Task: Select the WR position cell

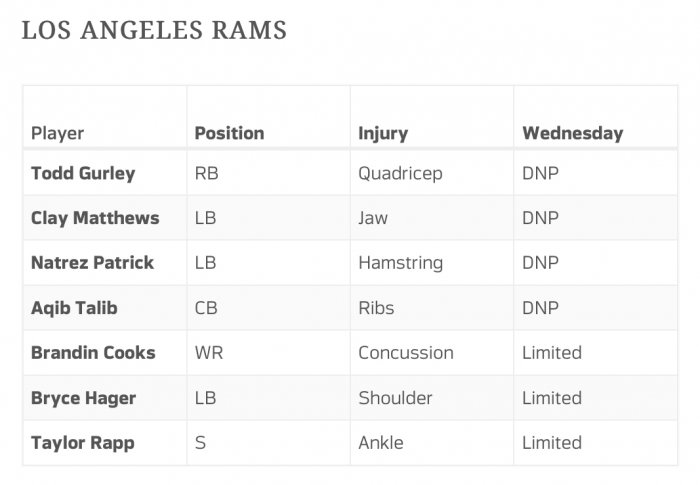Action: pos(208,353)
